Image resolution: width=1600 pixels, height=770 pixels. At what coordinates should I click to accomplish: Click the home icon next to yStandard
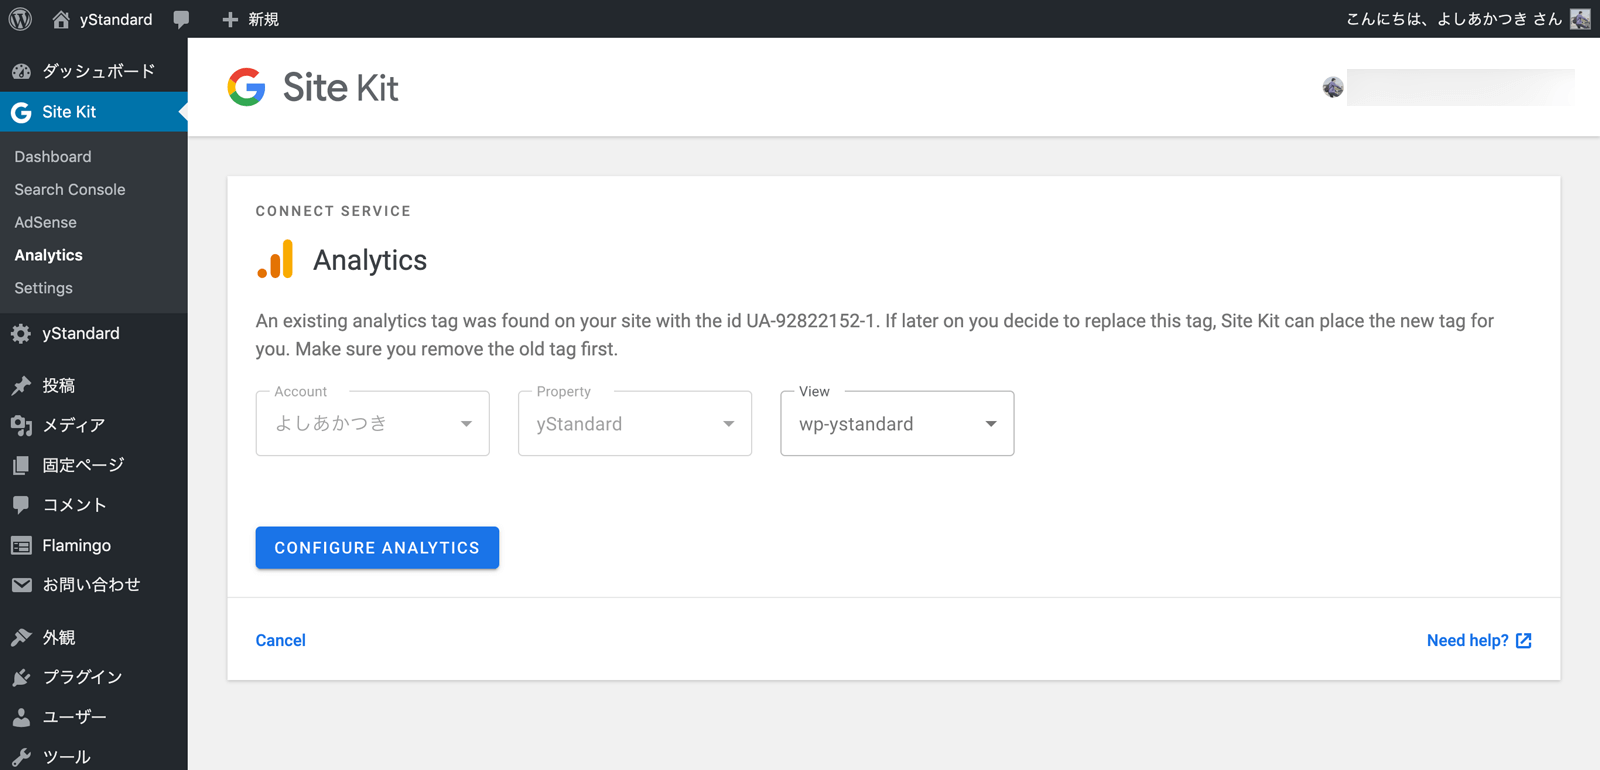pos(61,19)
